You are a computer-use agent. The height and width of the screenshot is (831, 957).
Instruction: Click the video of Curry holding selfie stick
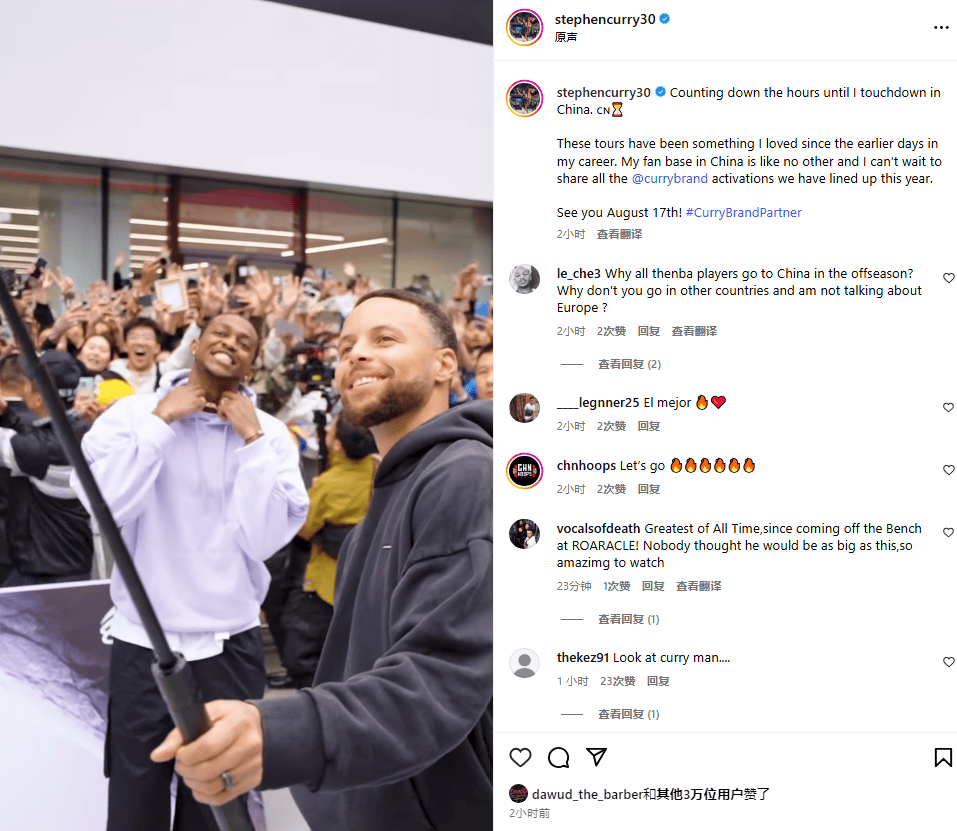coord(247,416)
